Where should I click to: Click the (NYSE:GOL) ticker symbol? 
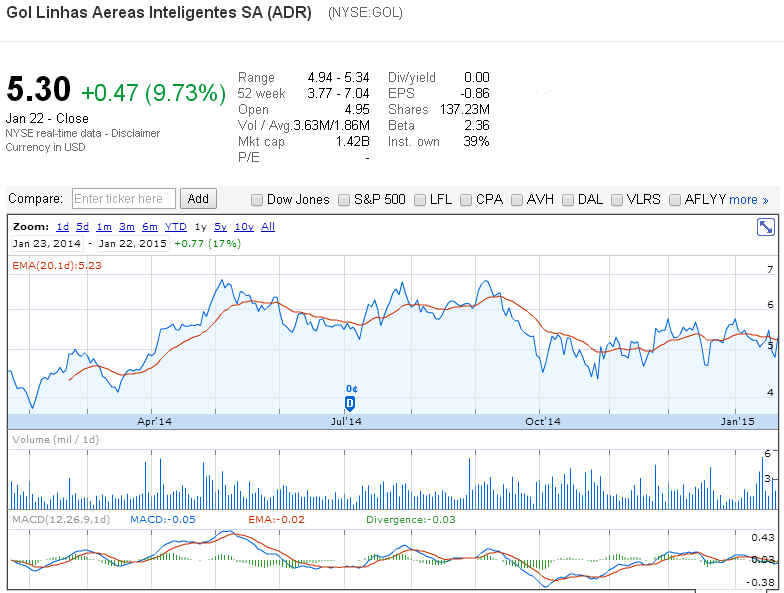(x=366, y=12)
